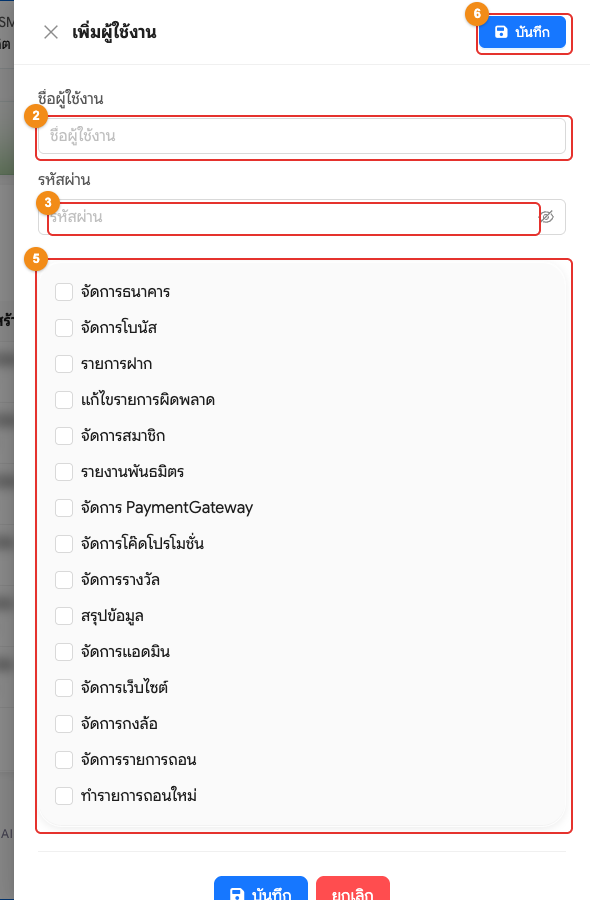Click the bottom blue บันทึก button

pos(261,889)
